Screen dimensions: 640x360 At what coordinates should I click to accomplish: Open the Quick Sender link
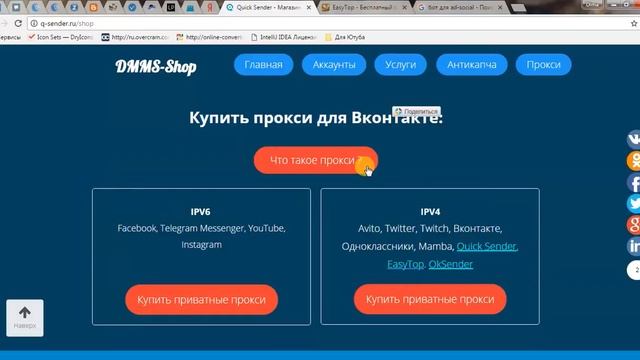tap(487, 246)
